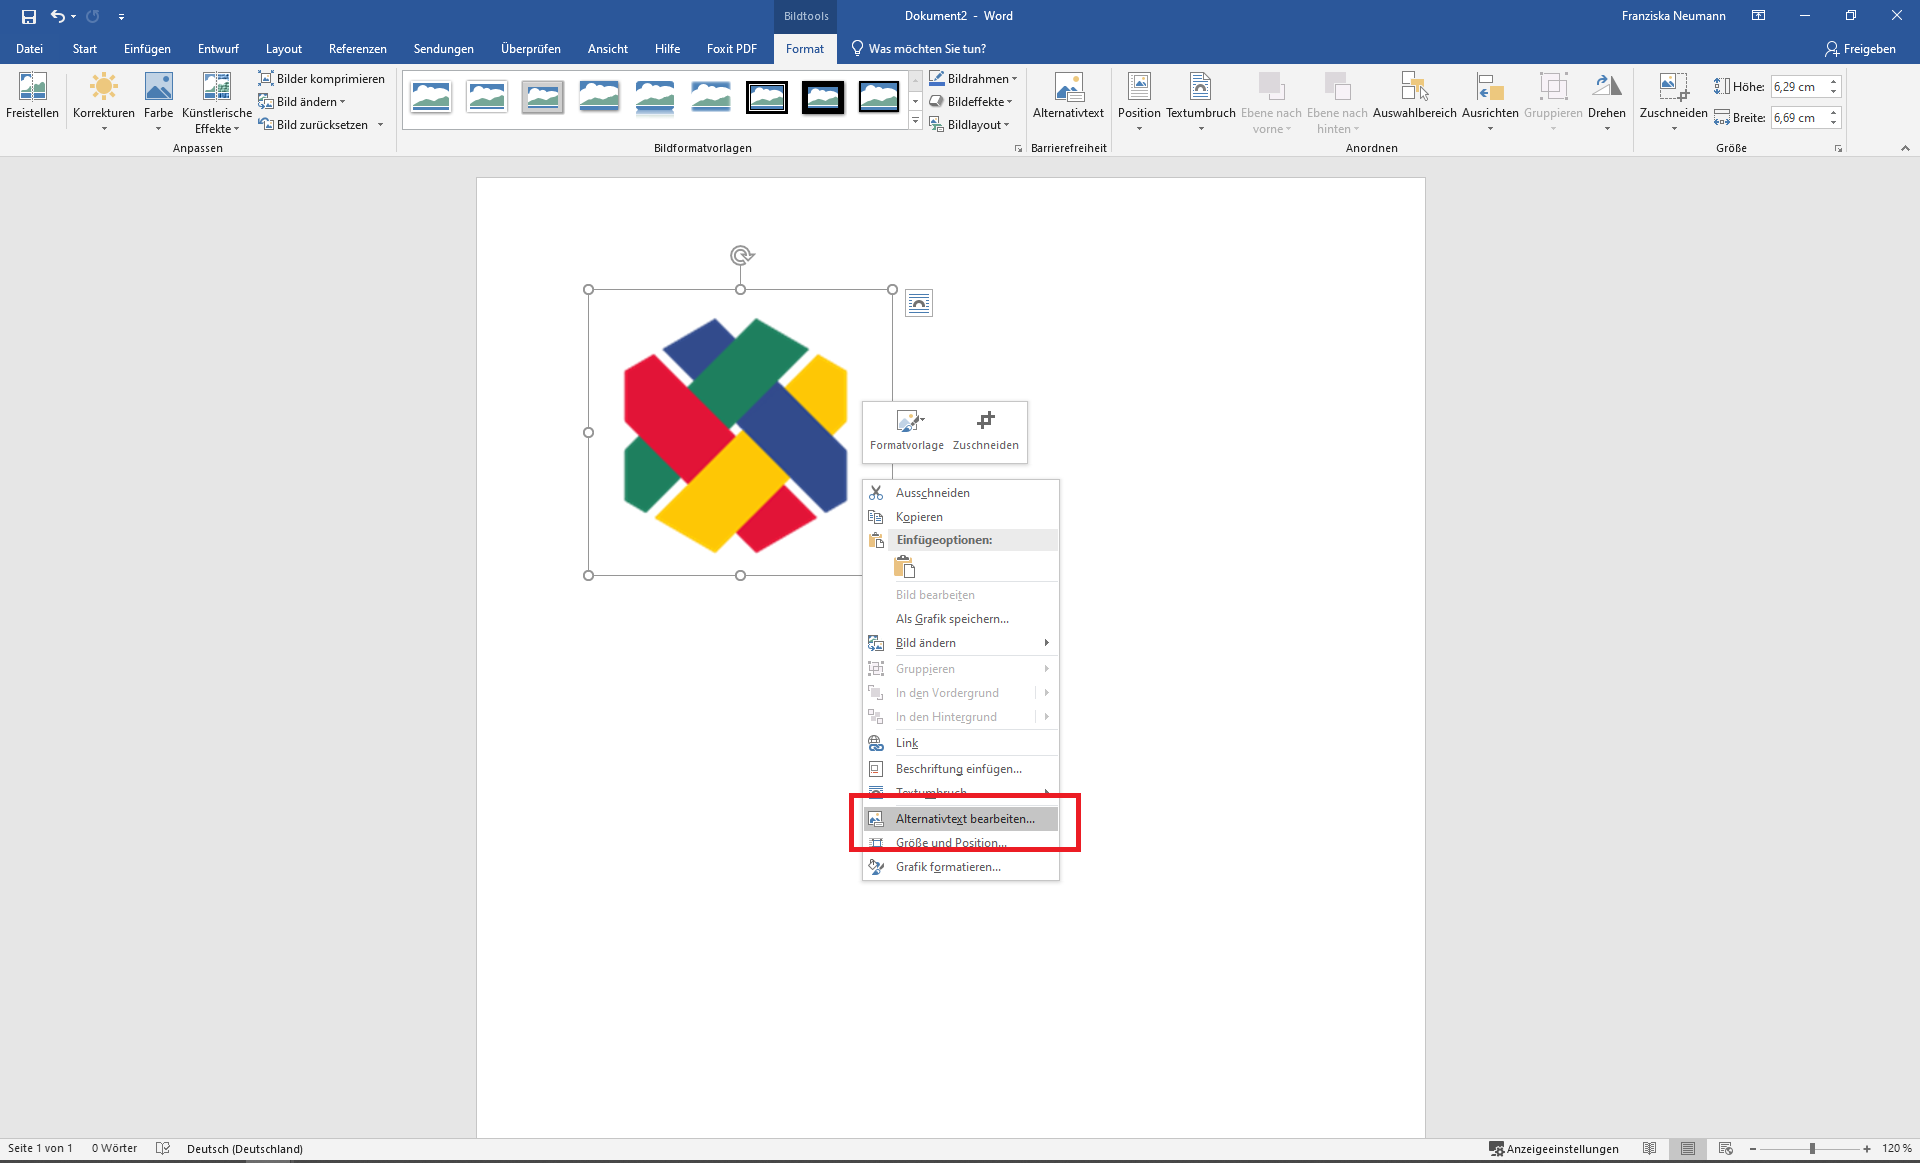Open the Bildrahmen dropdown

[973, 78]
